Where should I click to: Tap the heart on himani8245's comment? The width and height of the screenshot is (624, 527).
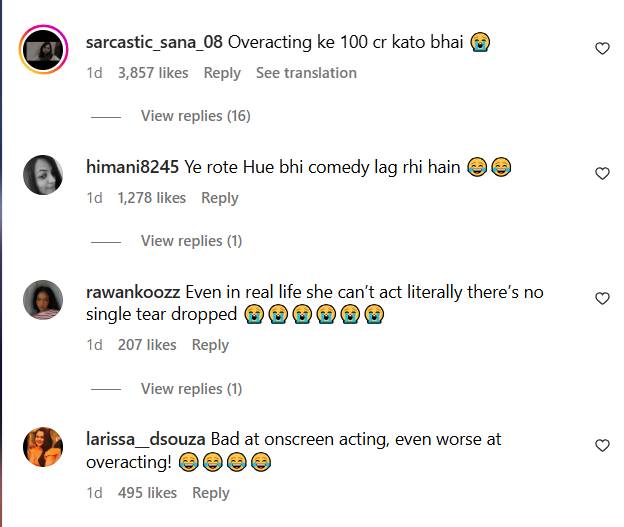coord(602,173)
